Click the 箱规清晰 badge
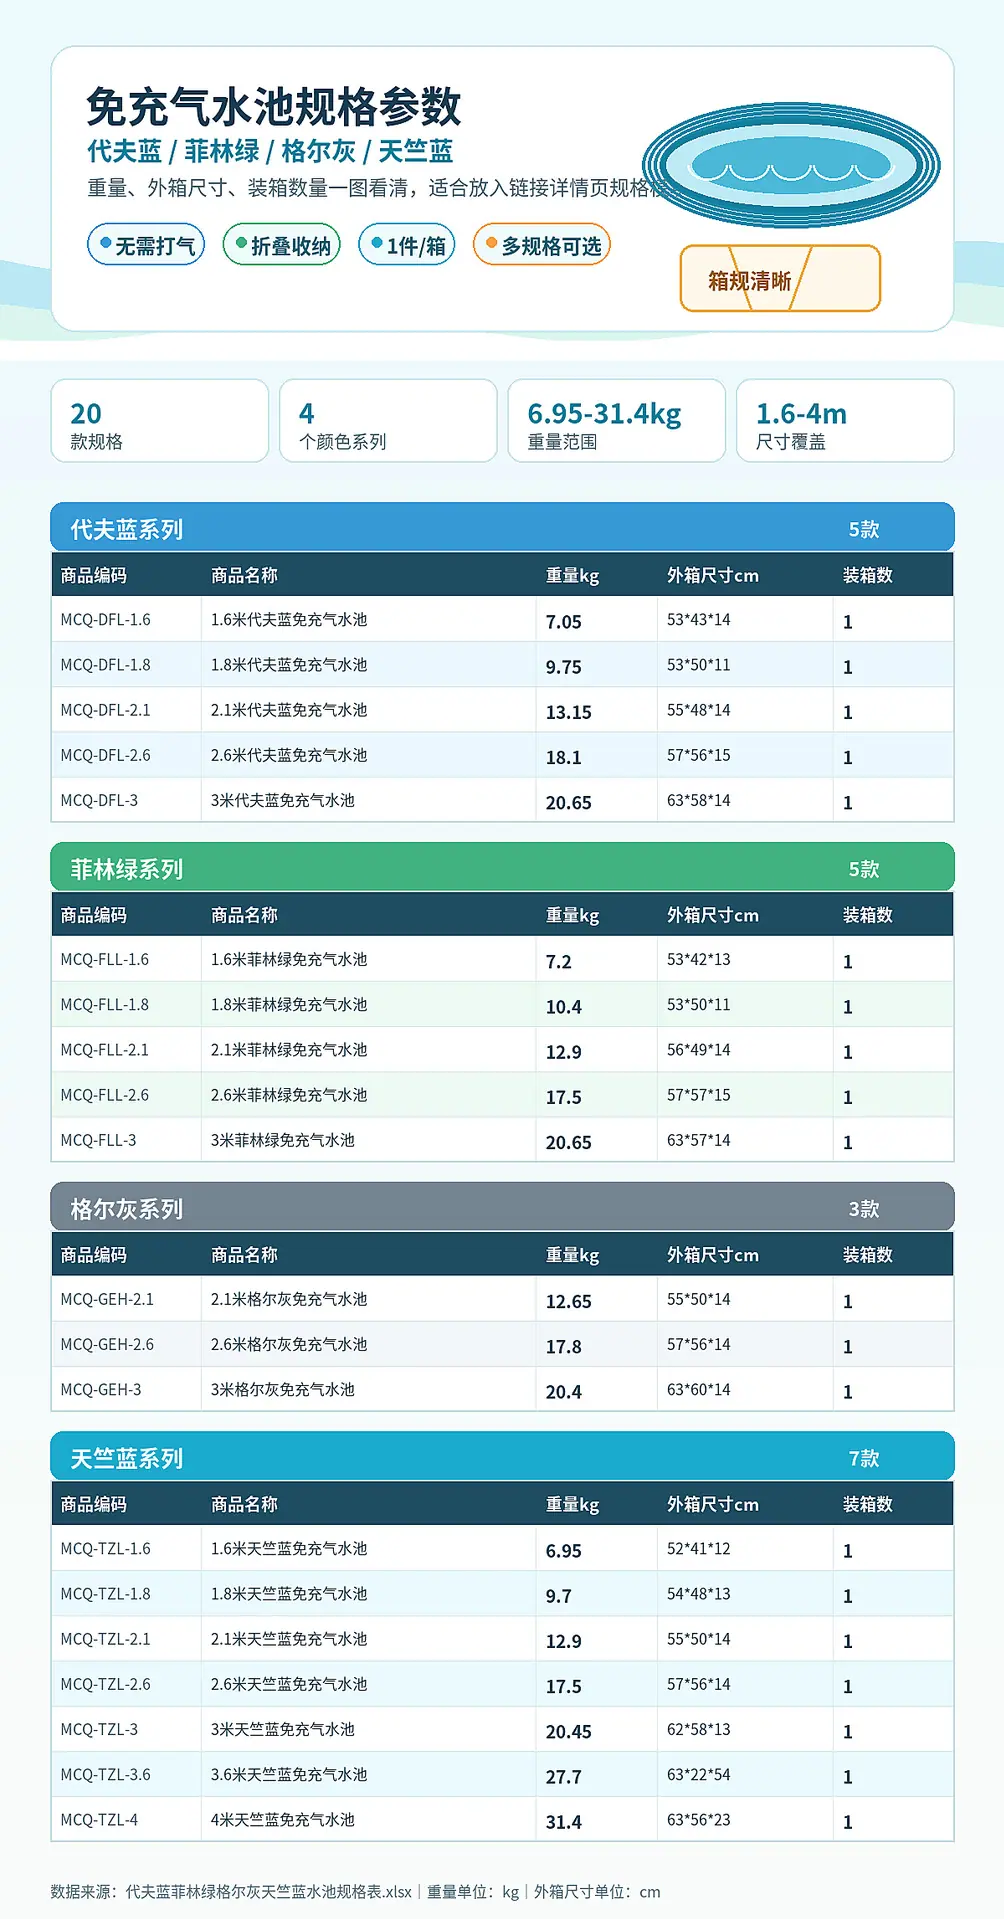 780,279
